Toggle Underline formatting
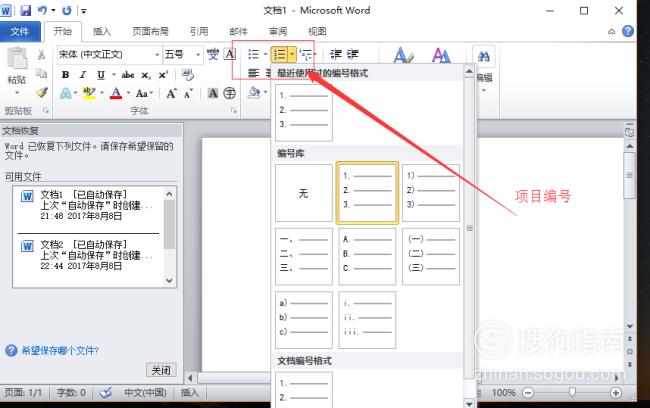 pos(101,75)
